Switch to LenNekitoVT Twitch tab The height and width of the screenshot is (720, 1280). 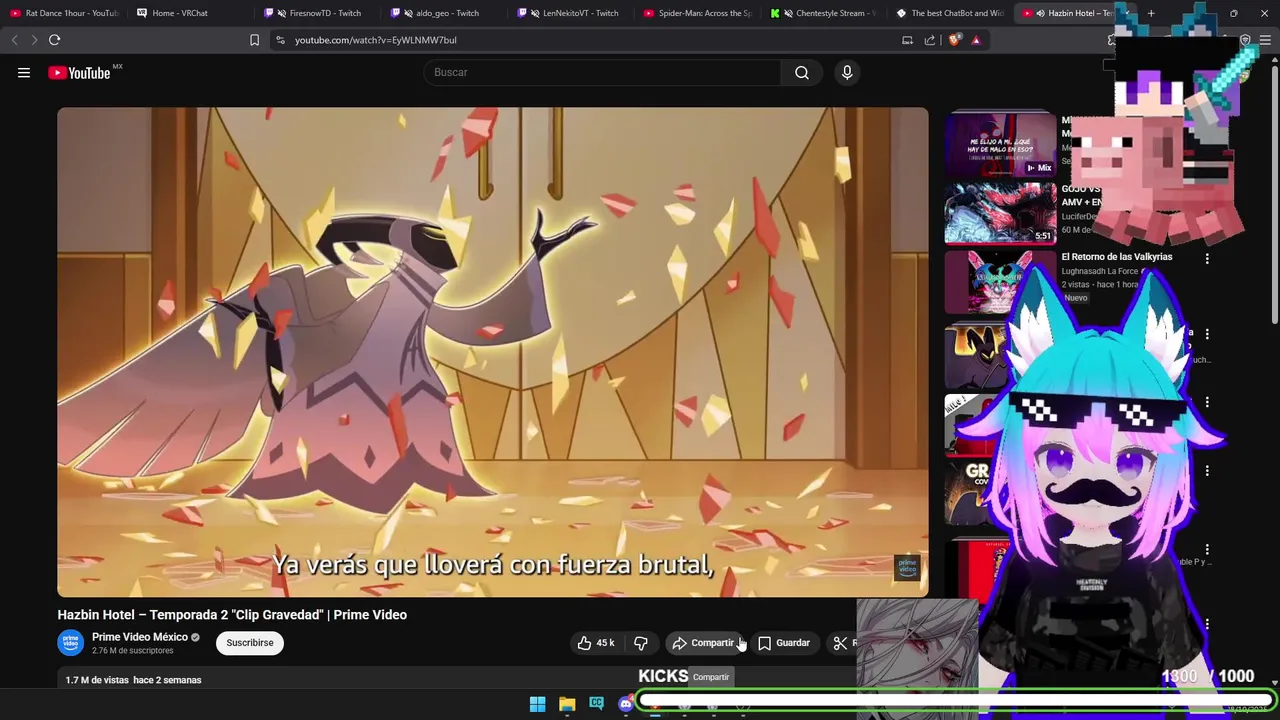click(570, 13)
